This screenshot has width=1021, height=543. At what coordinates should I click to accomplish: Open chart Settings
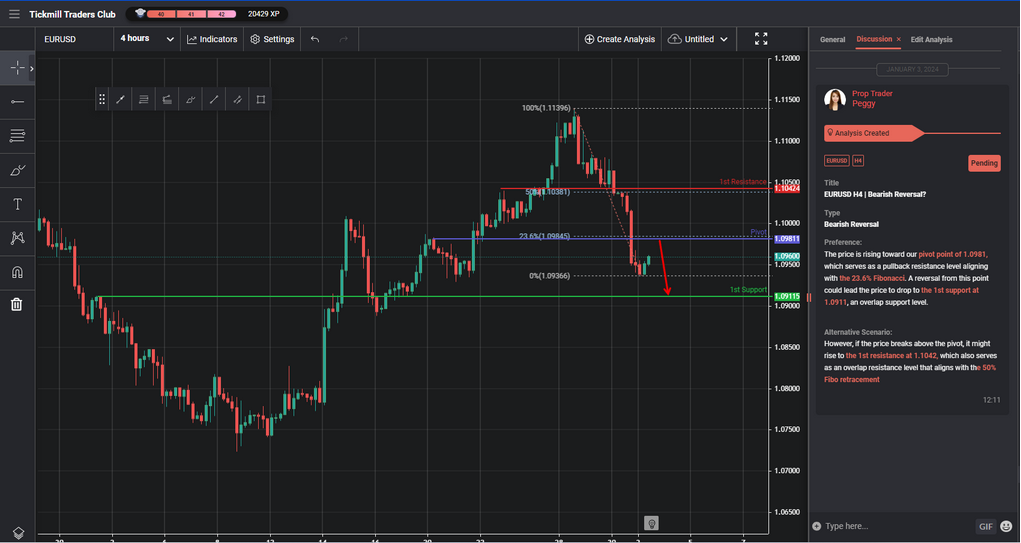(x=272, y=39)
